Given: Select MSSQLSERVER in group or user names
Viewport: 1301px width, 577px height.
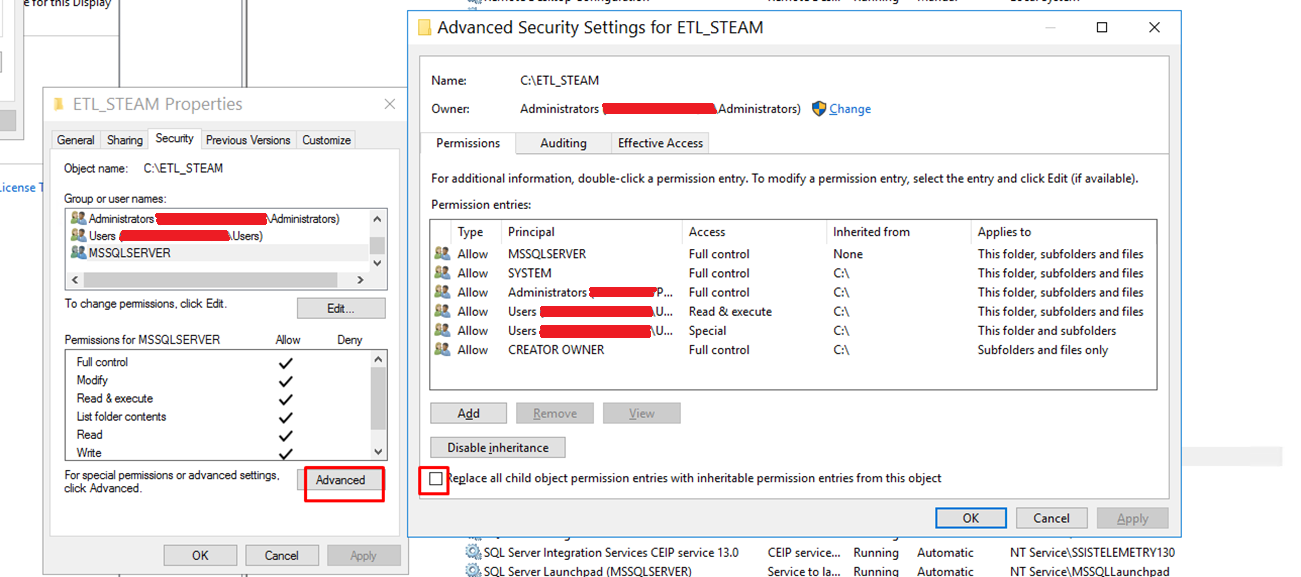Looking at the screenshot, I should click(x=217, y=253).
